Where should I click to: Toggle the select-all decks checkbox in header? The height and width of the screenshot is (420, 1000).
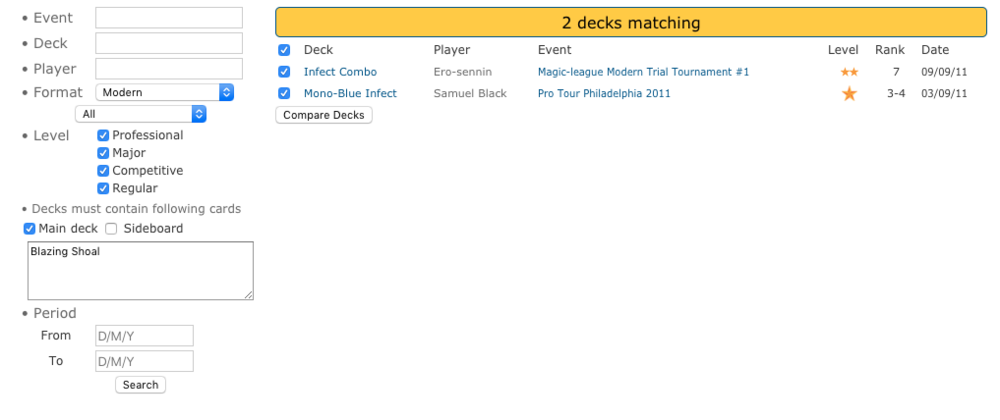coord(284,50)
